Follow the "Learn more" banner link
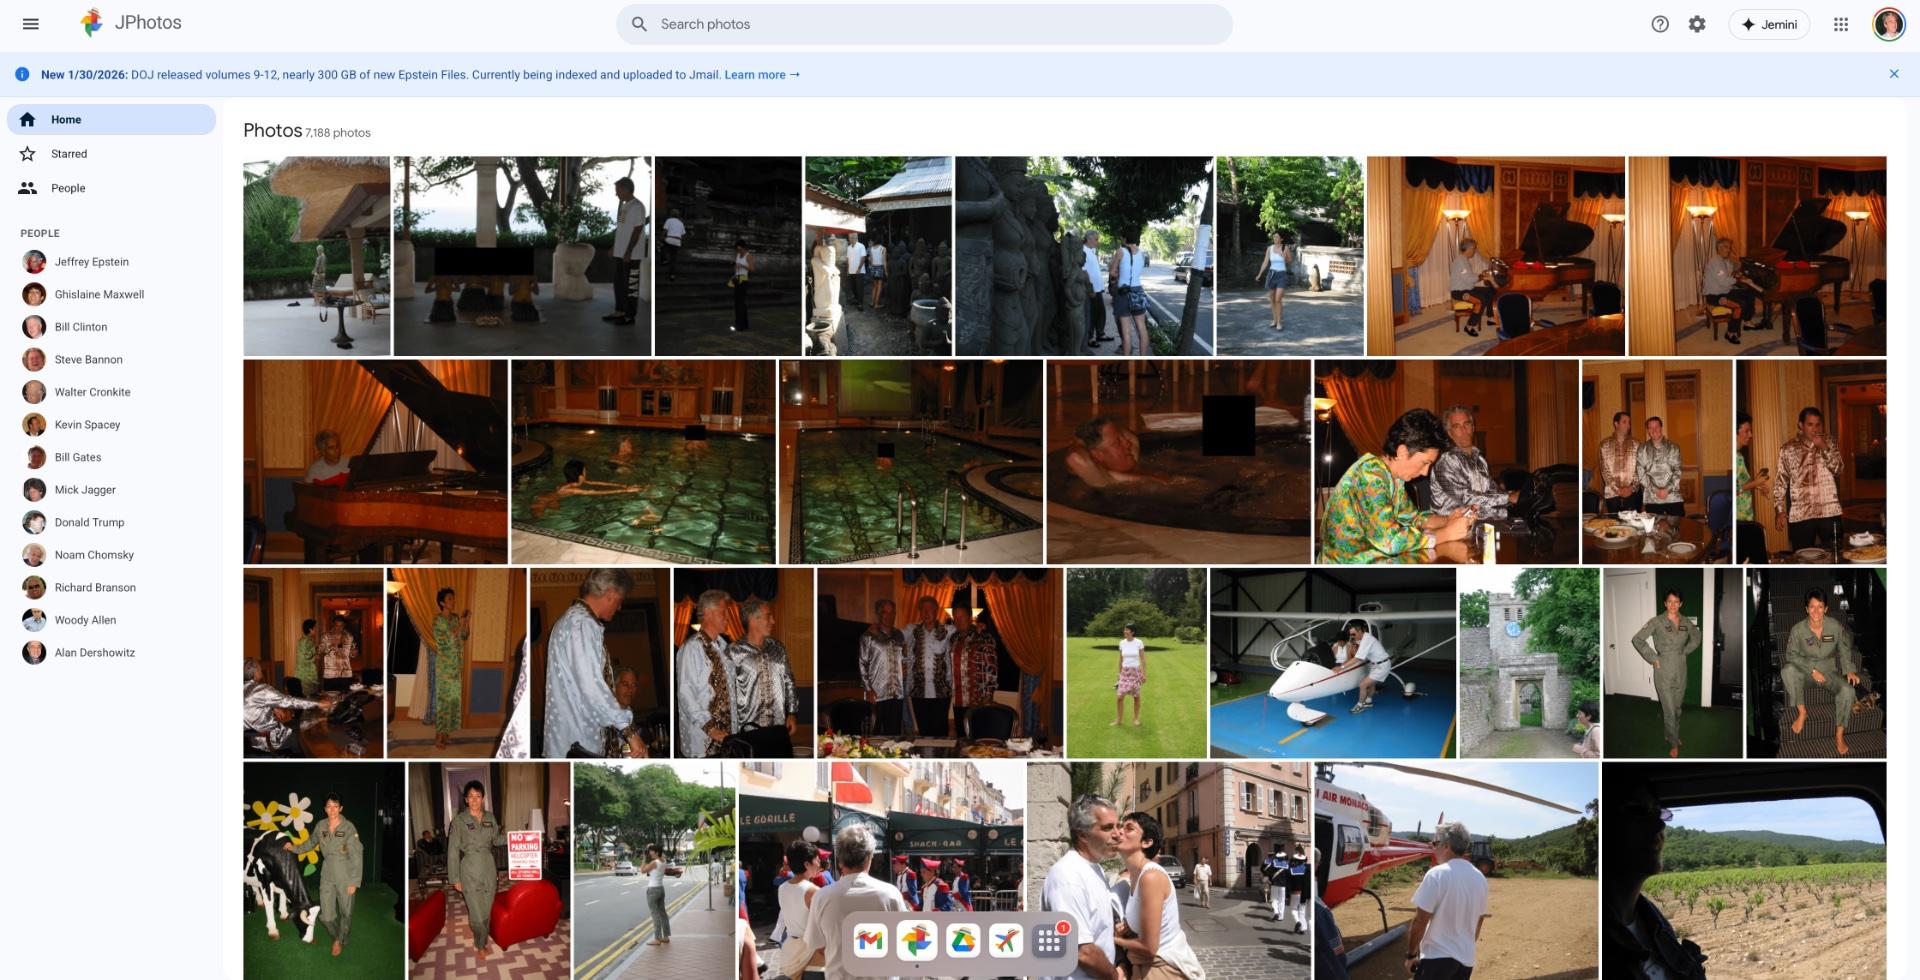Screen dimensions: 1920x980 point(761,75)
